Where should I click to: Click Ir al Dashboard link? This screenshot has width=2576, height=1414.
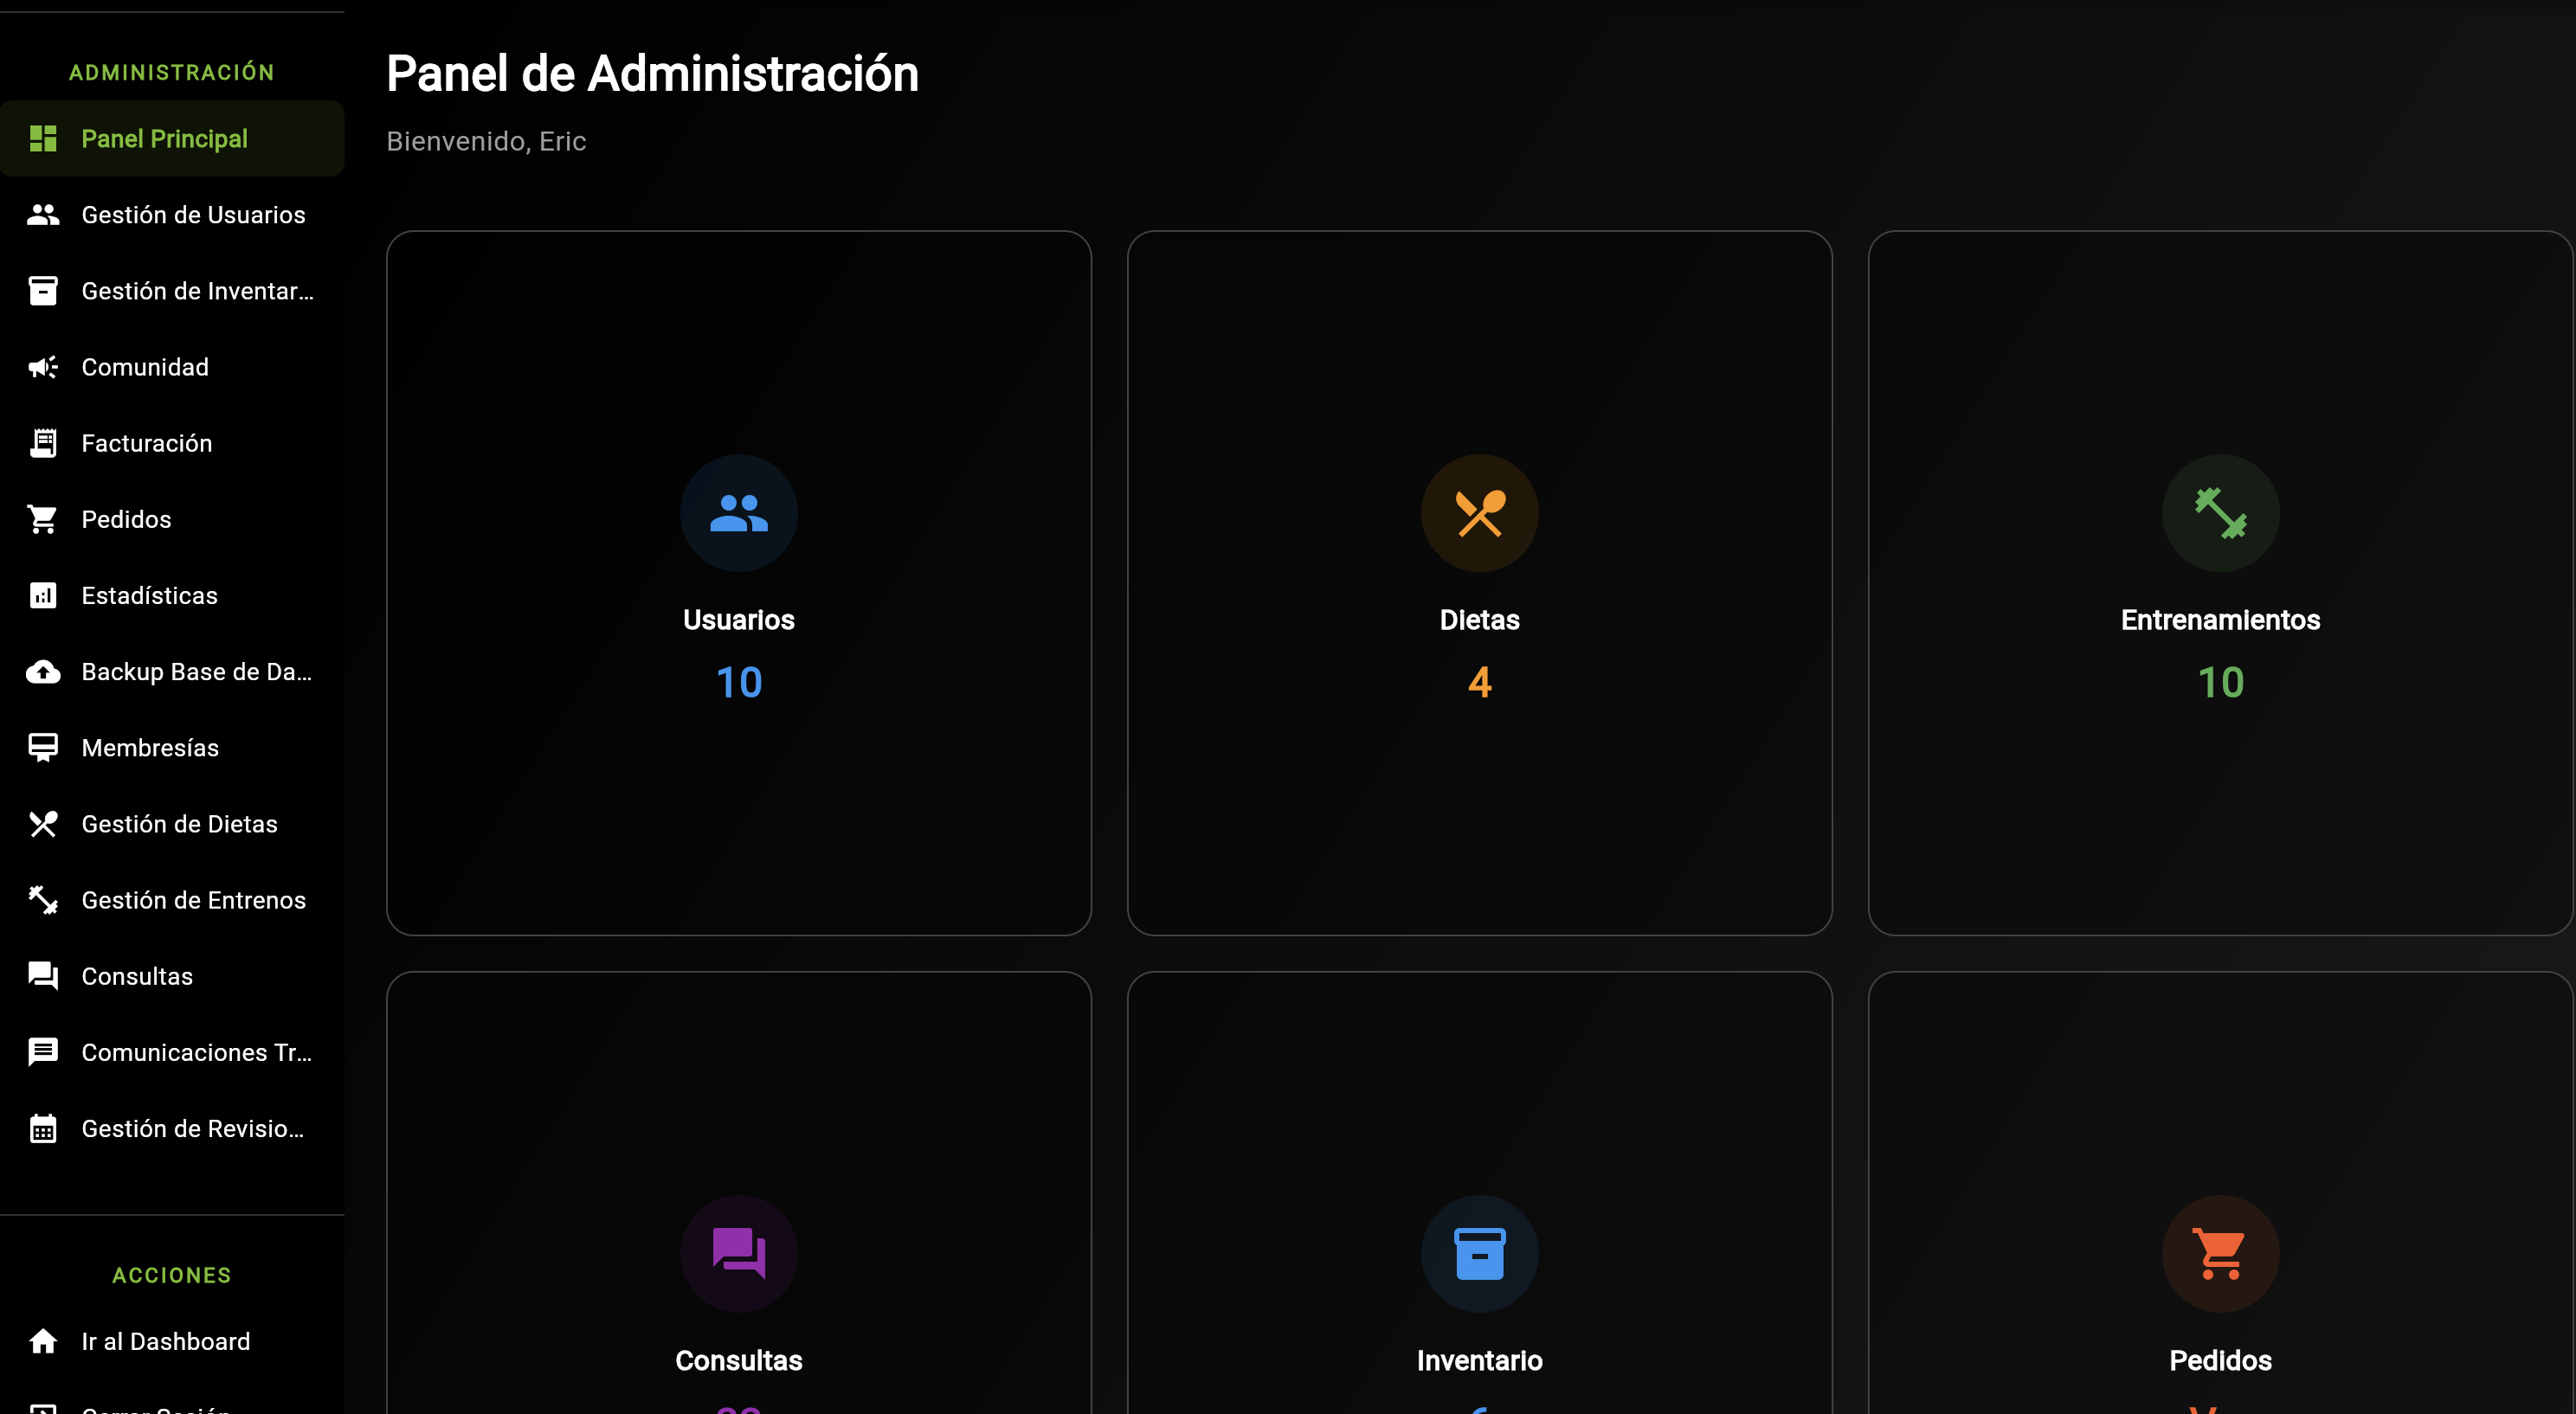point(166,1341)
